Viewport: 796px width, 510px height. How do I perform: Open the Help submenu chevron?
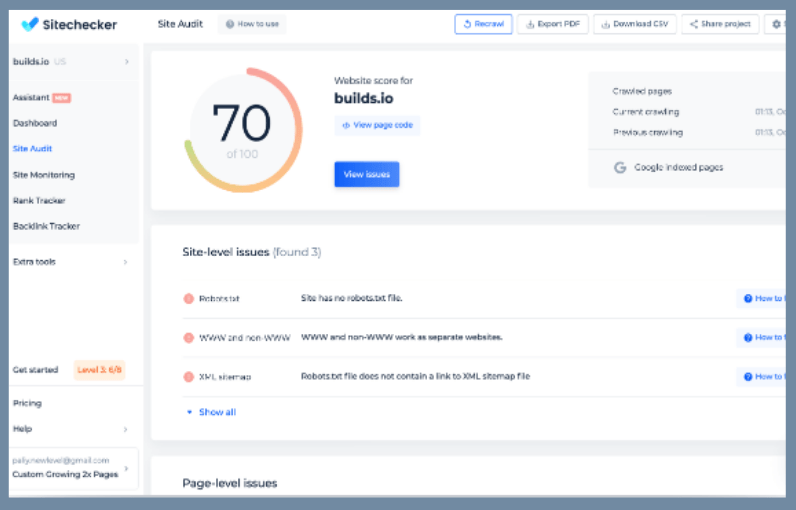point(125,429)
